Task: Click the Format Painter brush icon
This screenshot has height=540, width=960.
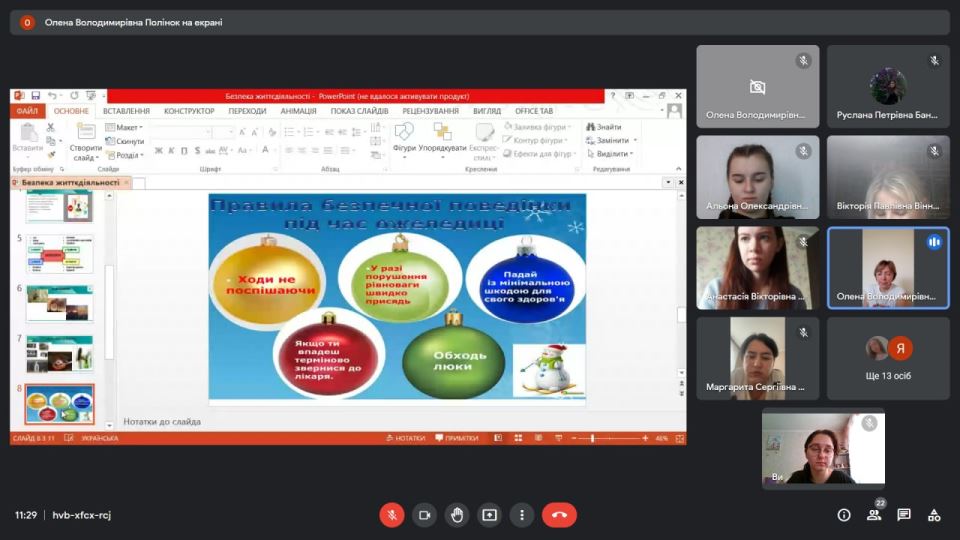Action: coord(51,154)
